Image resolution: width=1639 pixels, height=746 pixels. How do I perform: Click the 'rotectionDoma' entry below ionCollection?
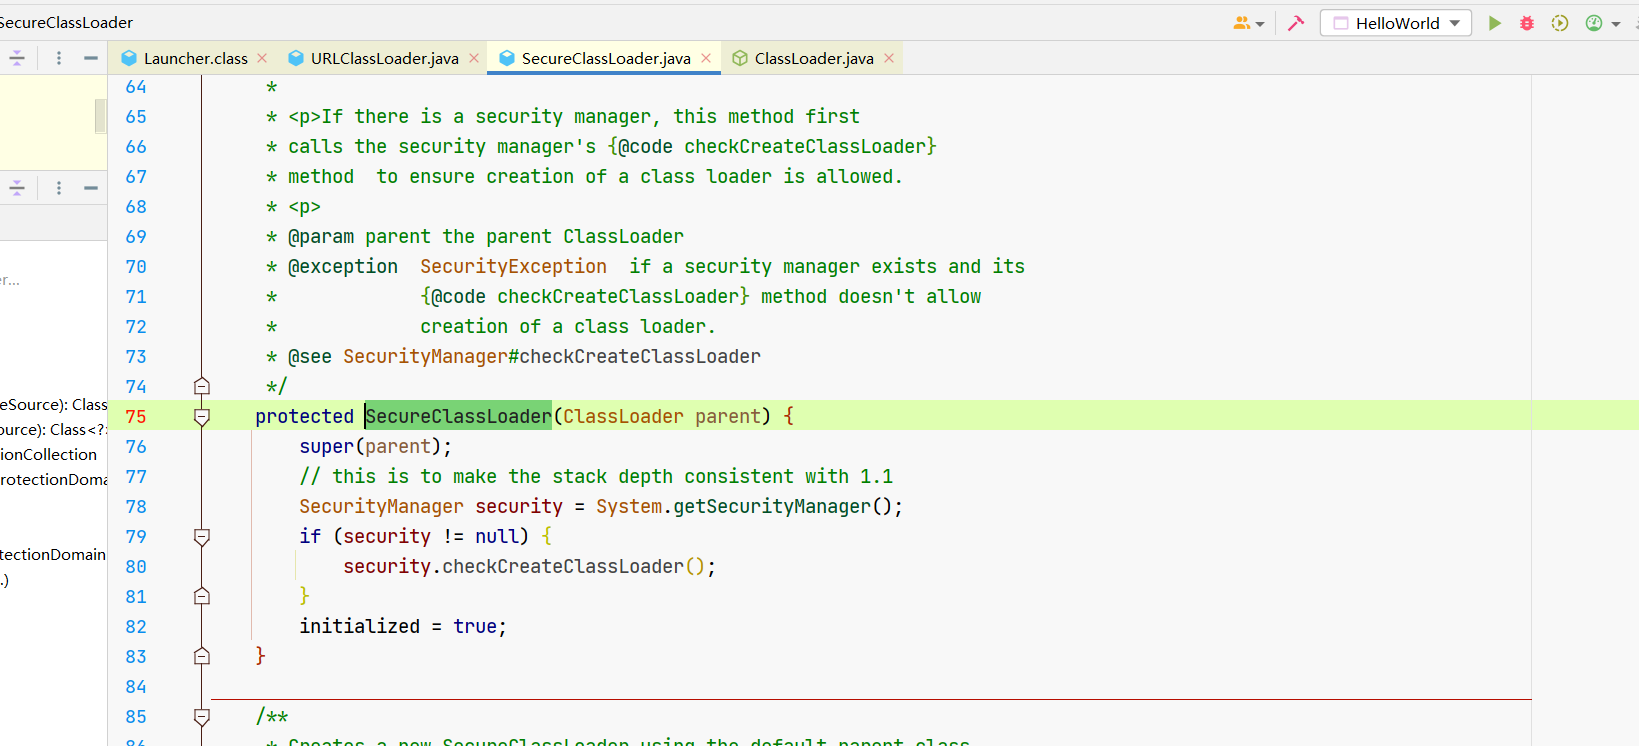pyautogui.click(x=53, y=479)
